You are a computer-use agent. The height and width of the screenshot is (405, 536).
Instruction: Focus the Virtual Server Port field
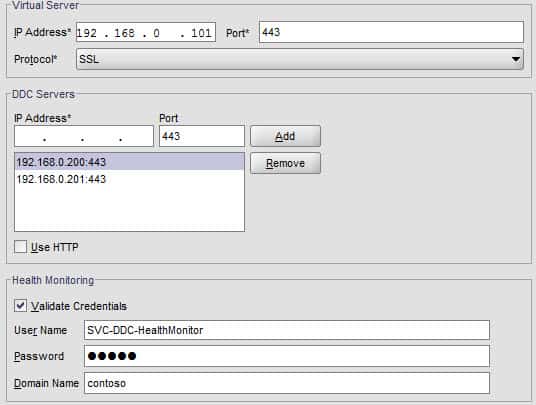[x=391, y=32]
